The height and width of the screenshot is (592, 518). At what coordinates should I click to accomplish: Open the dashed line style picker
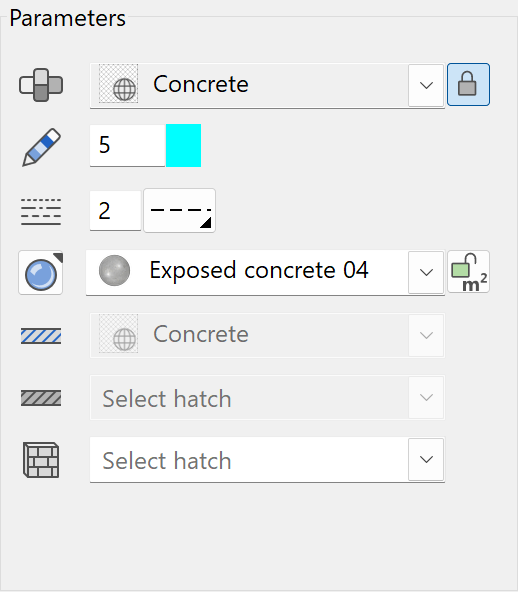coord(179,211)
